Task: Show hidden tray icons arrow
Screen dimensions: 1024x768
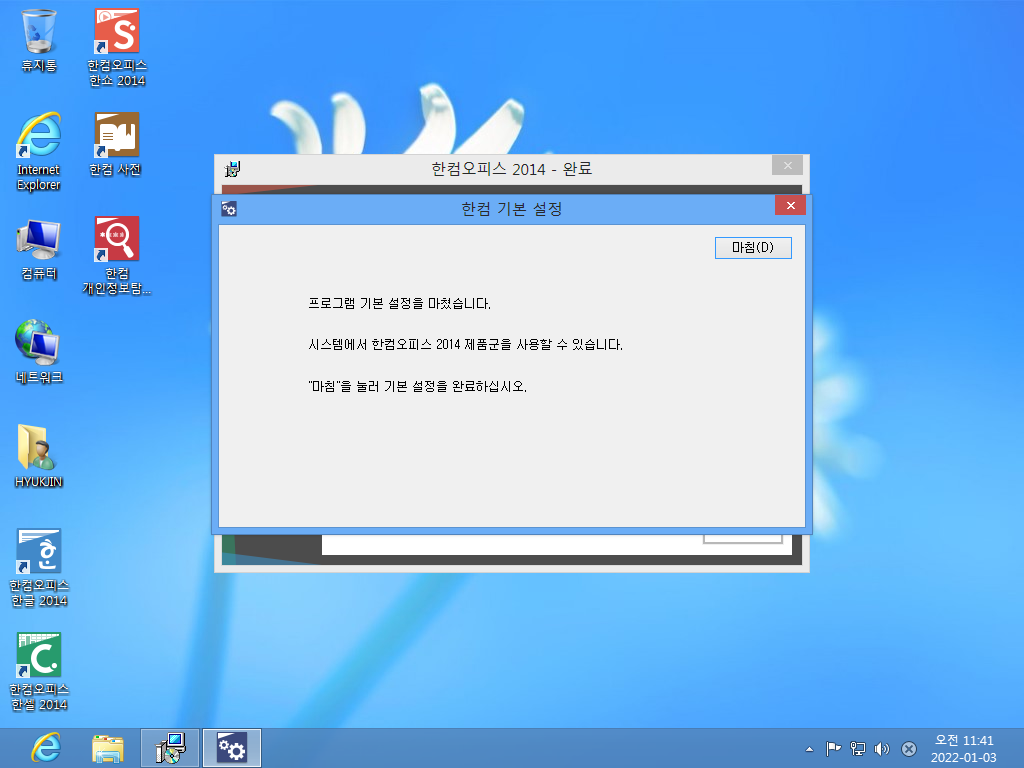Action: coord(809,749)
